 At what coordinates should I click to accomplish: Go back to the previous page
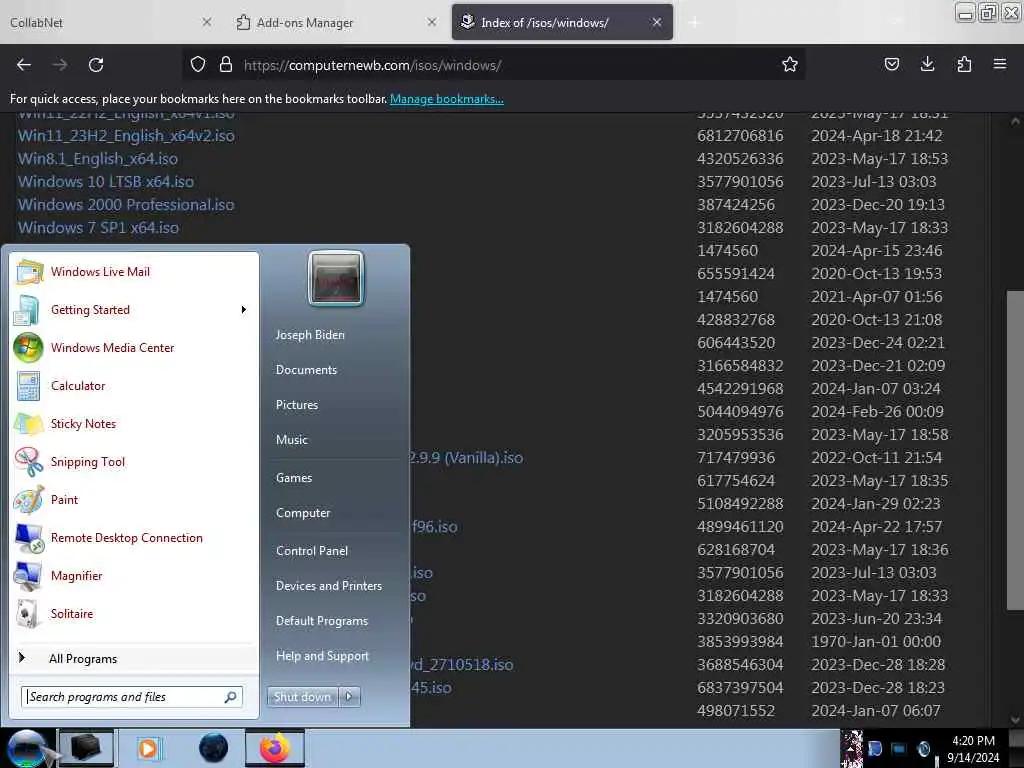tap(24, 65)
